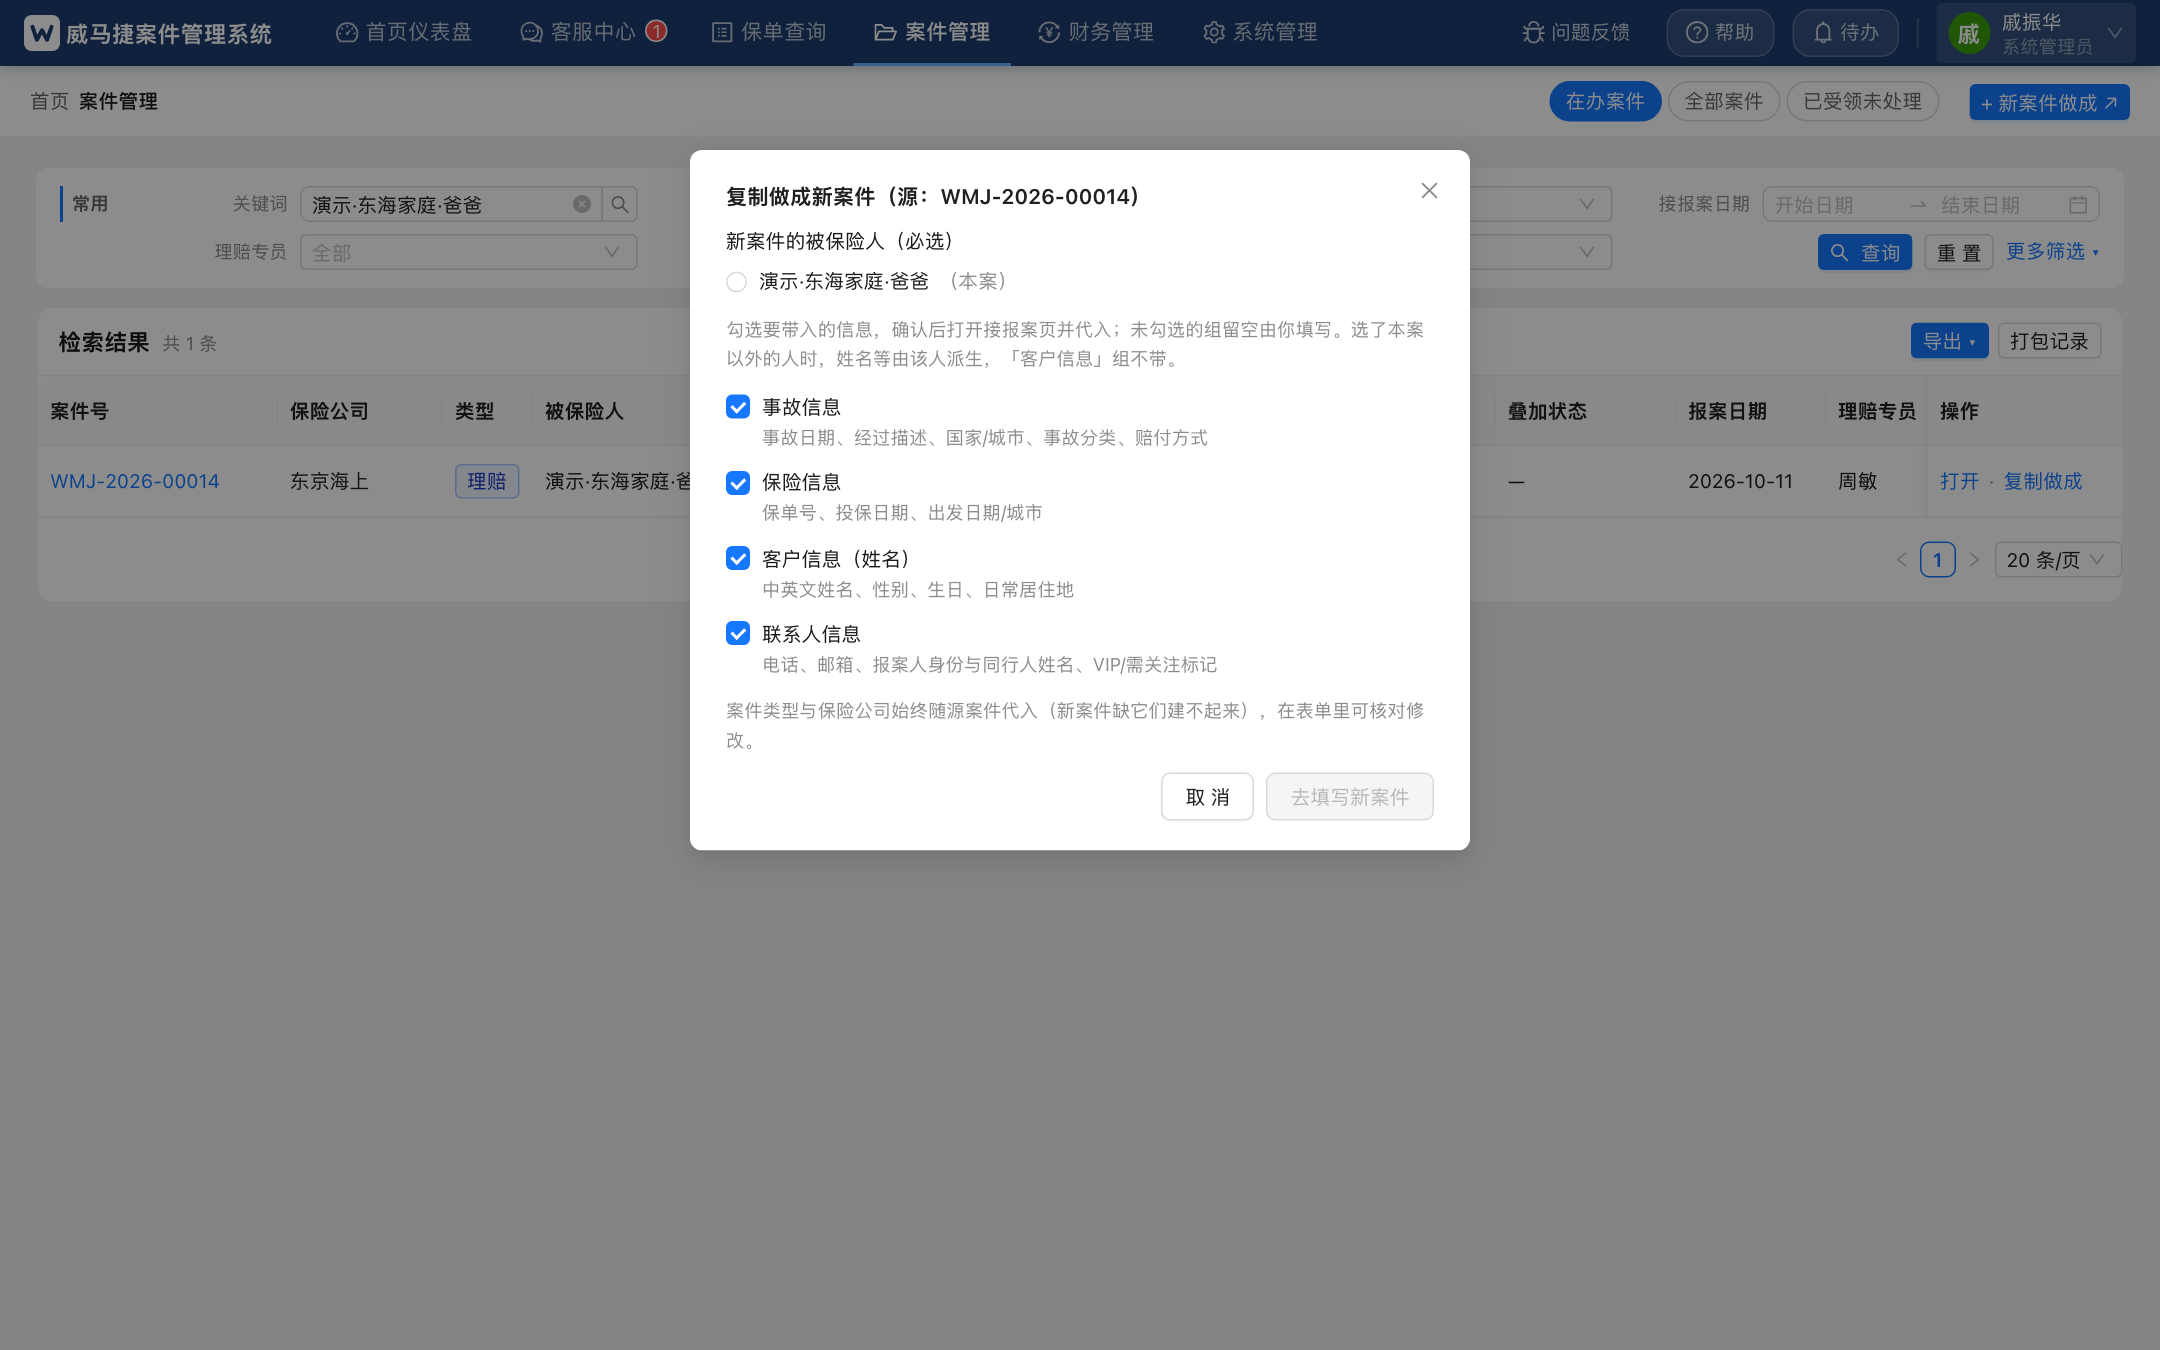Click the 开始日期 date field
The width and height of the screenshot is (2160, 1350).
point(1832,204)
